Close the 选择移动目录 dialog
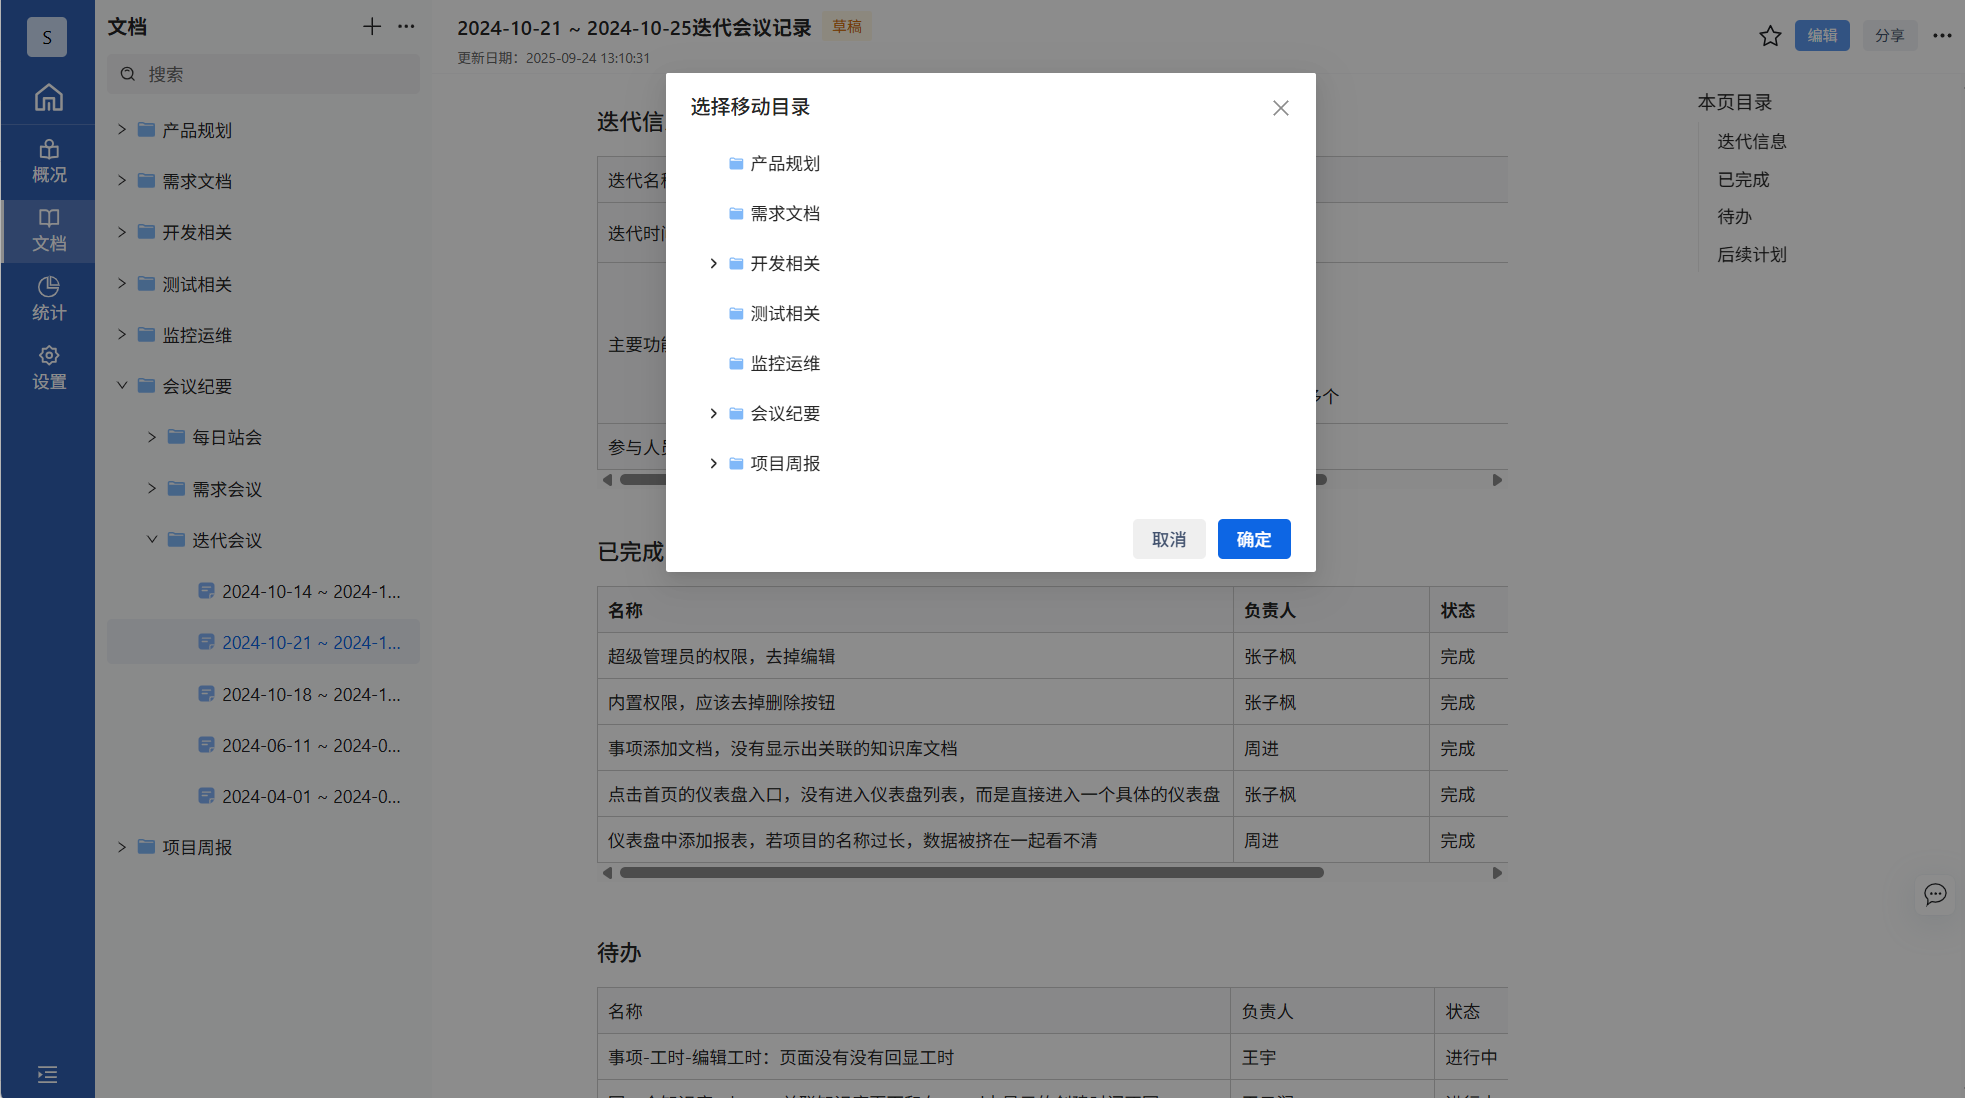 pyautogui.click(x=1280, y=108)
